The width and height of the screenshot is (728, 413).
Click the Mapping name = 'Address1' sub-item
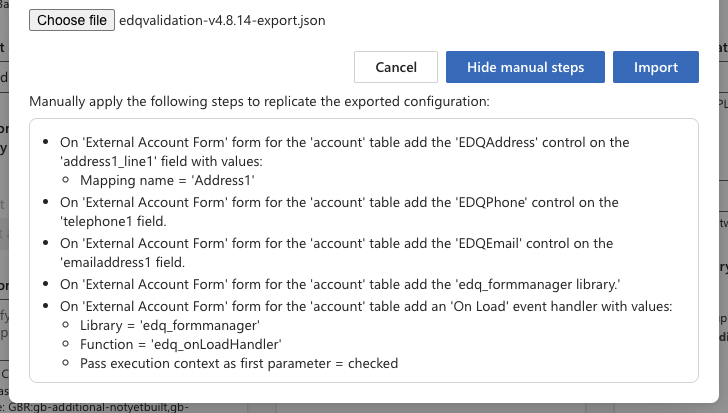tap(168, 180)
